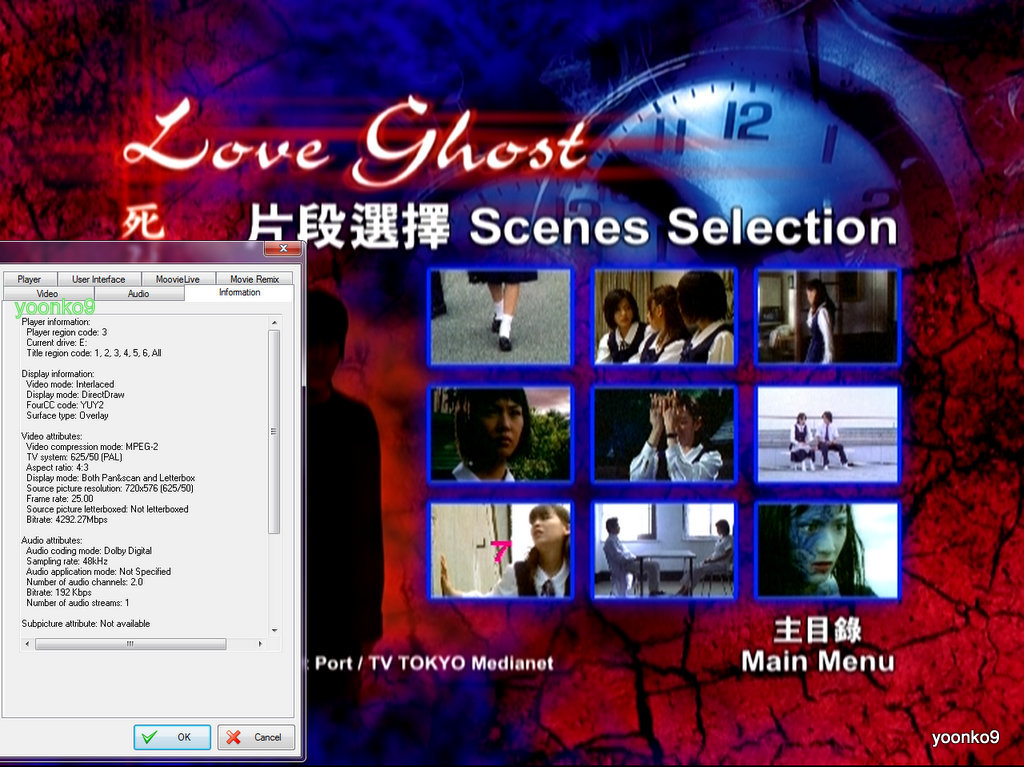The height and width of the screenshot is (767, 1024).
Task: Select the girl's face close-up thumbnail
Action: point(500,434)
